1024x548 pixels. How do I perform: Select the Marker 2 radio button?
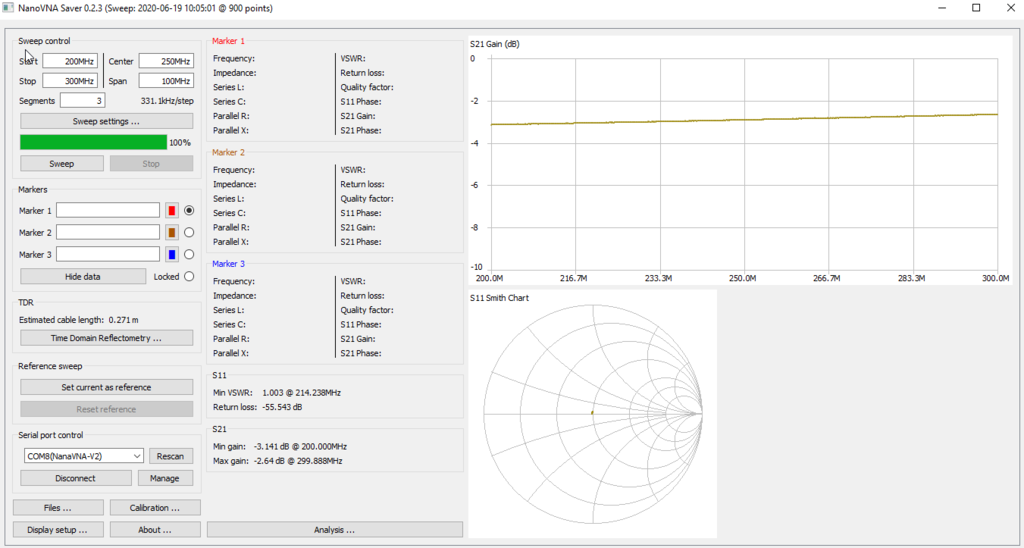189,232
